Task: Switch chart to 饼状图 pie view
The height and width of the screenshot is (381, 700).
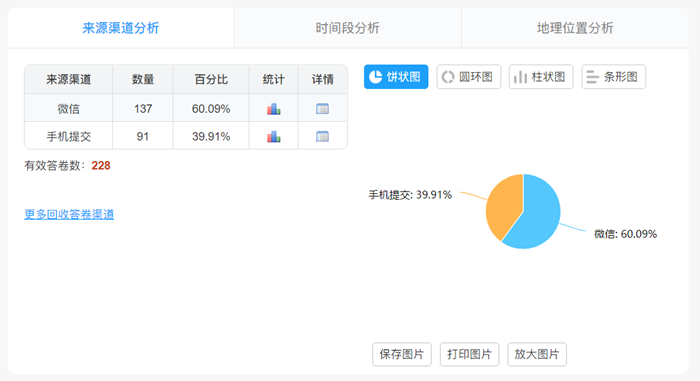Action: pos(396,77)
